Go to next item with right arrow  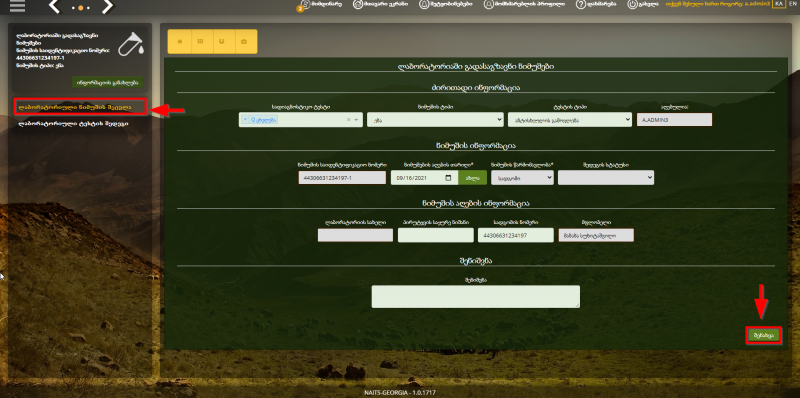pos(107,7)
